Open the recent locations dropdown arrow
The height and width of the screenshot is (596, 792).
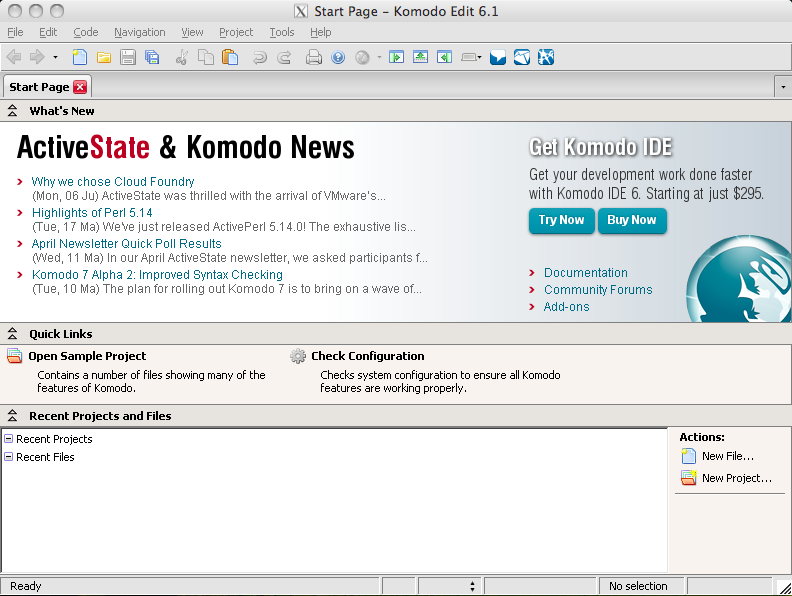click(x=55, y=57)
